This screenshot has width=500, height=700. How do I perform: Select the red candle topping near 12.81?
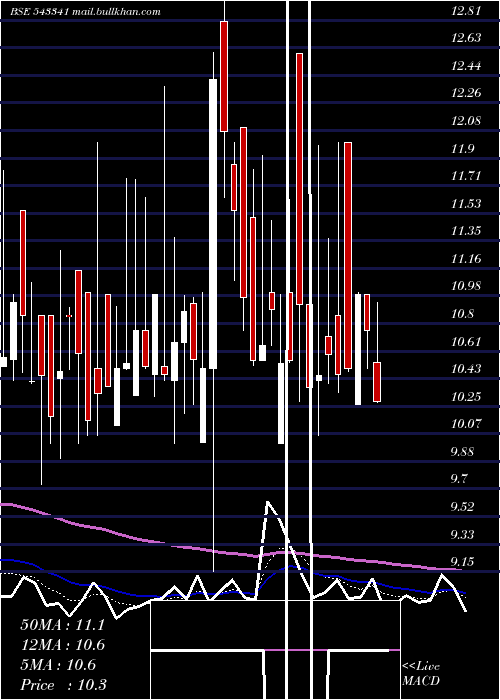point(224,76)
